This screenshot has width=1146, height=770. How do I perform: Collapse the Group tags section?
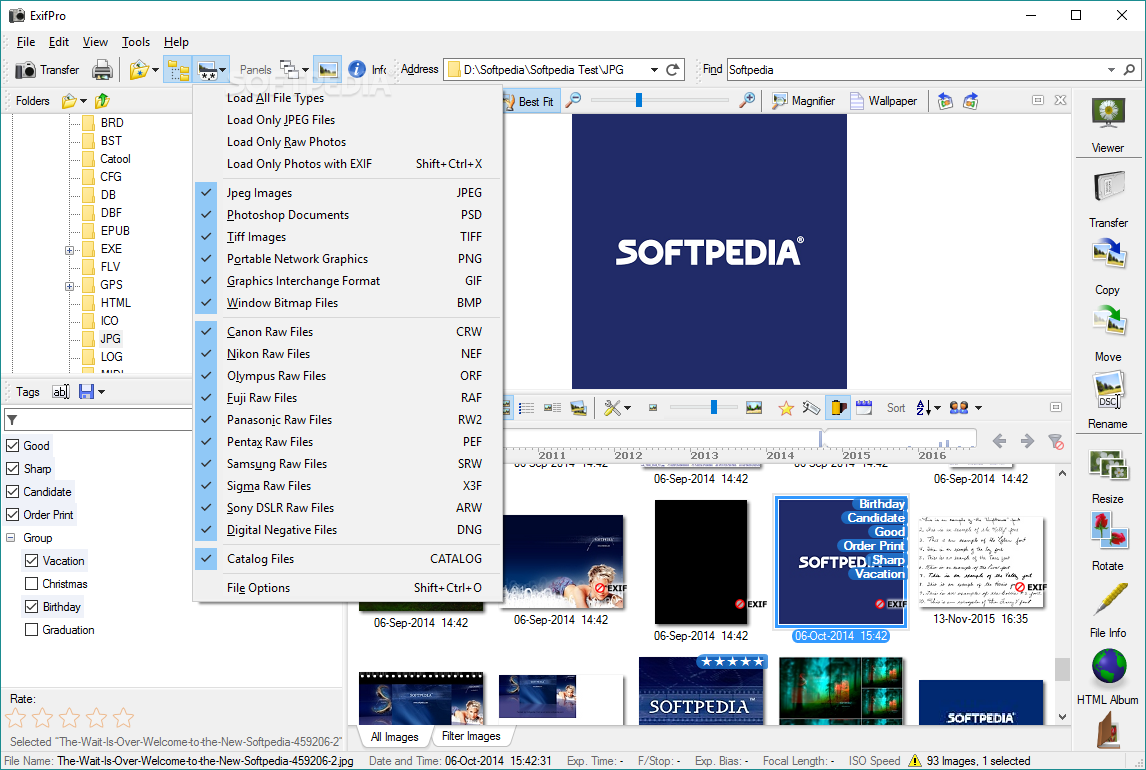[x=11, y=538]
